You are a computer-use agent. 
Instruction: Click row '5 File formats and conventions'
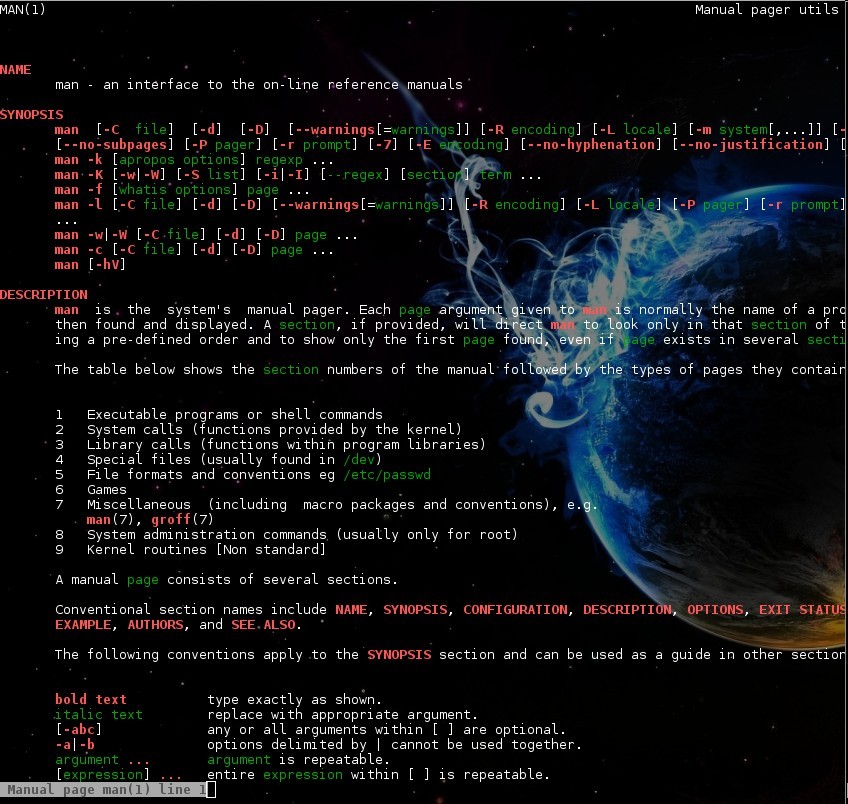click(243, 475)
